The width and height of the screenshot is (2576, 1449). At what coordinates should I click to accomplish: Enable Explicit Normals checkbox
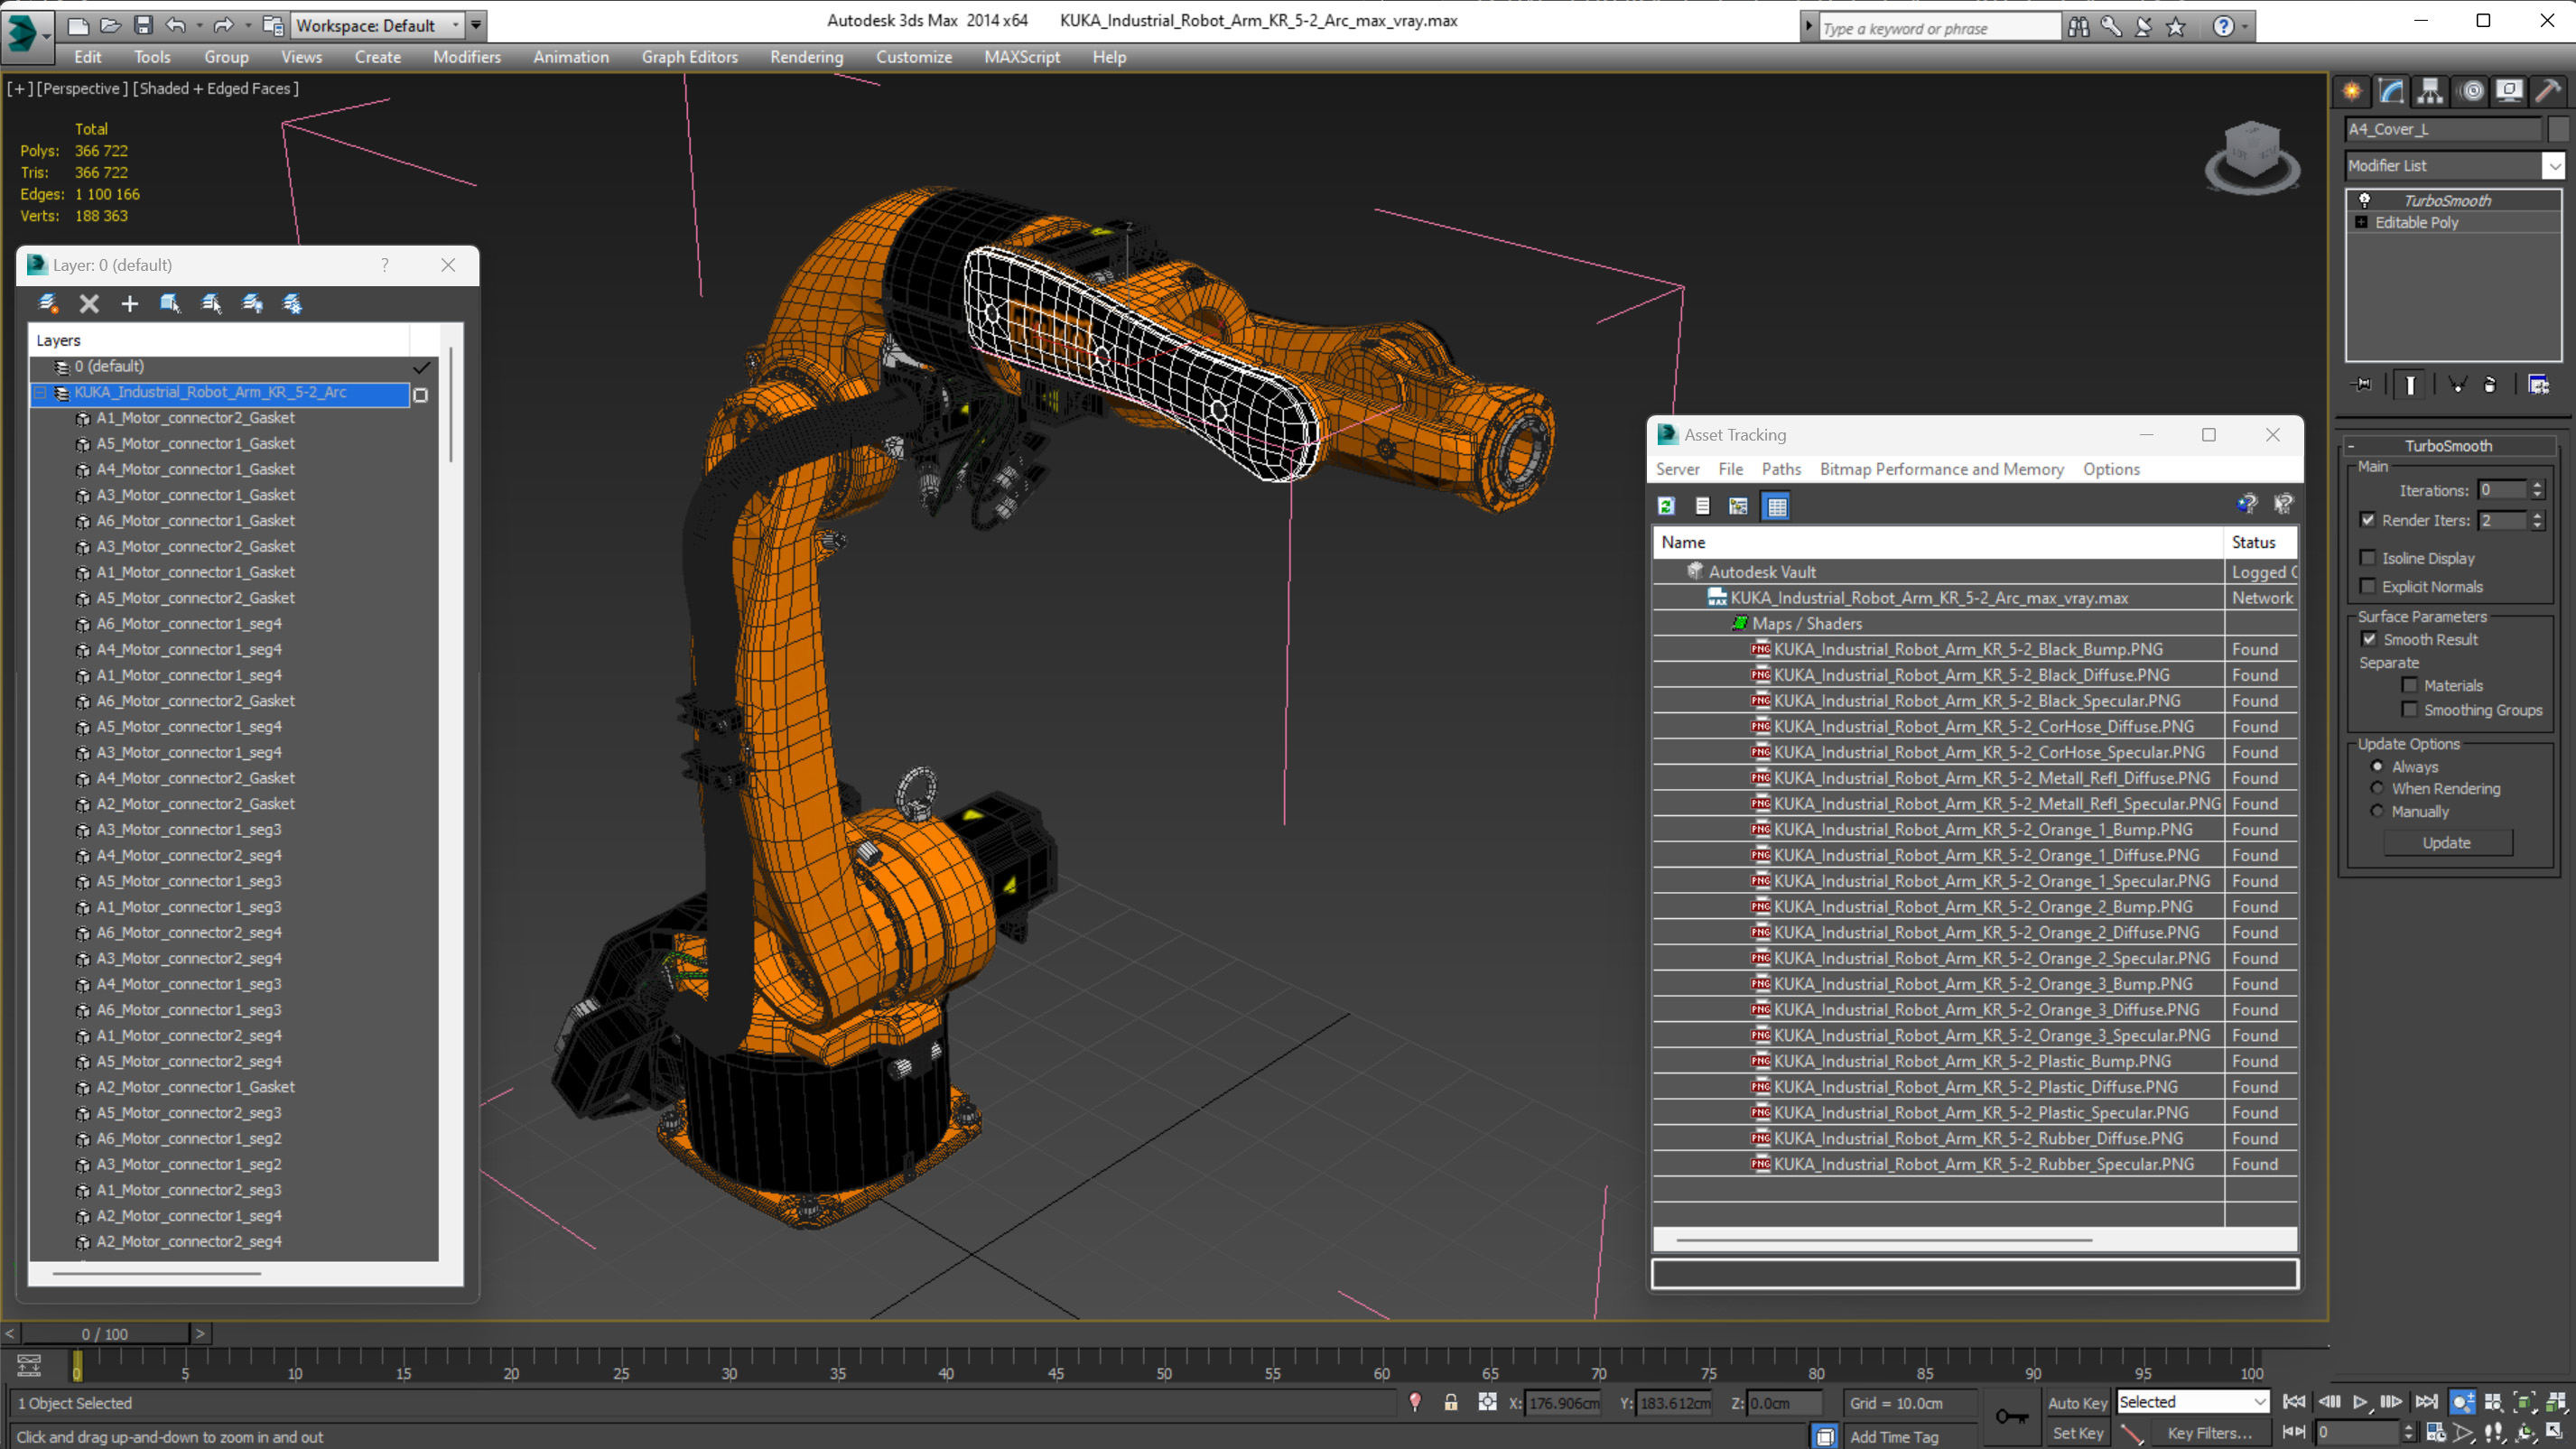(2368, 586)
